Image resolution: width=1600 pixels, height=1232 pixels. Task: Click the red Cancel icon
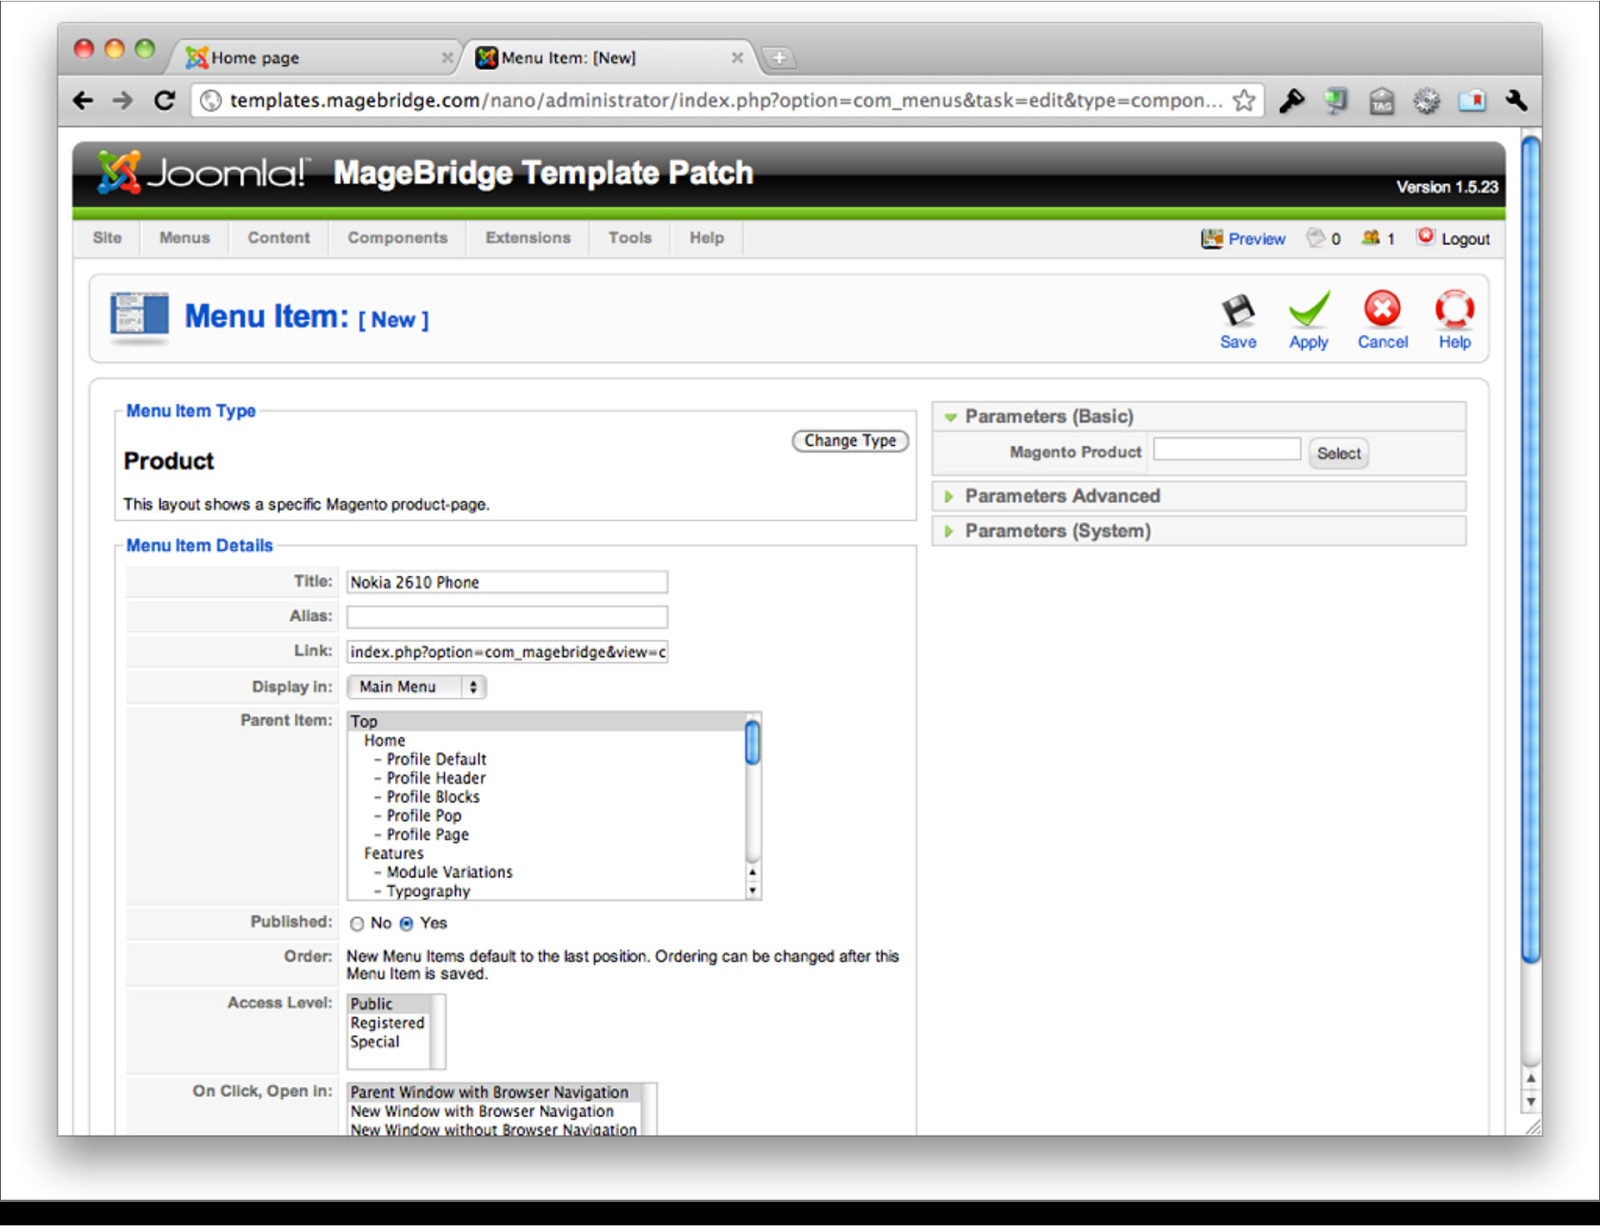click(1382, 309)
